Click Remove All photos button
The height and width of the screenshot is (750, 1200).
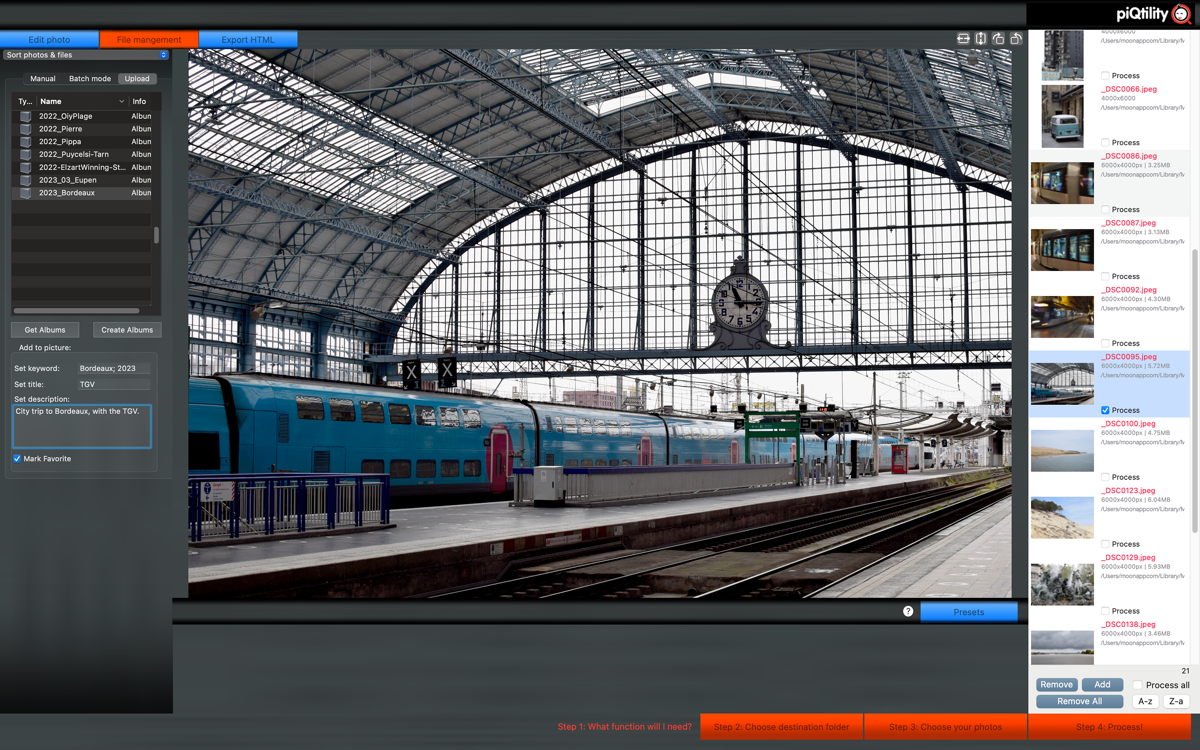[1080, 701]
